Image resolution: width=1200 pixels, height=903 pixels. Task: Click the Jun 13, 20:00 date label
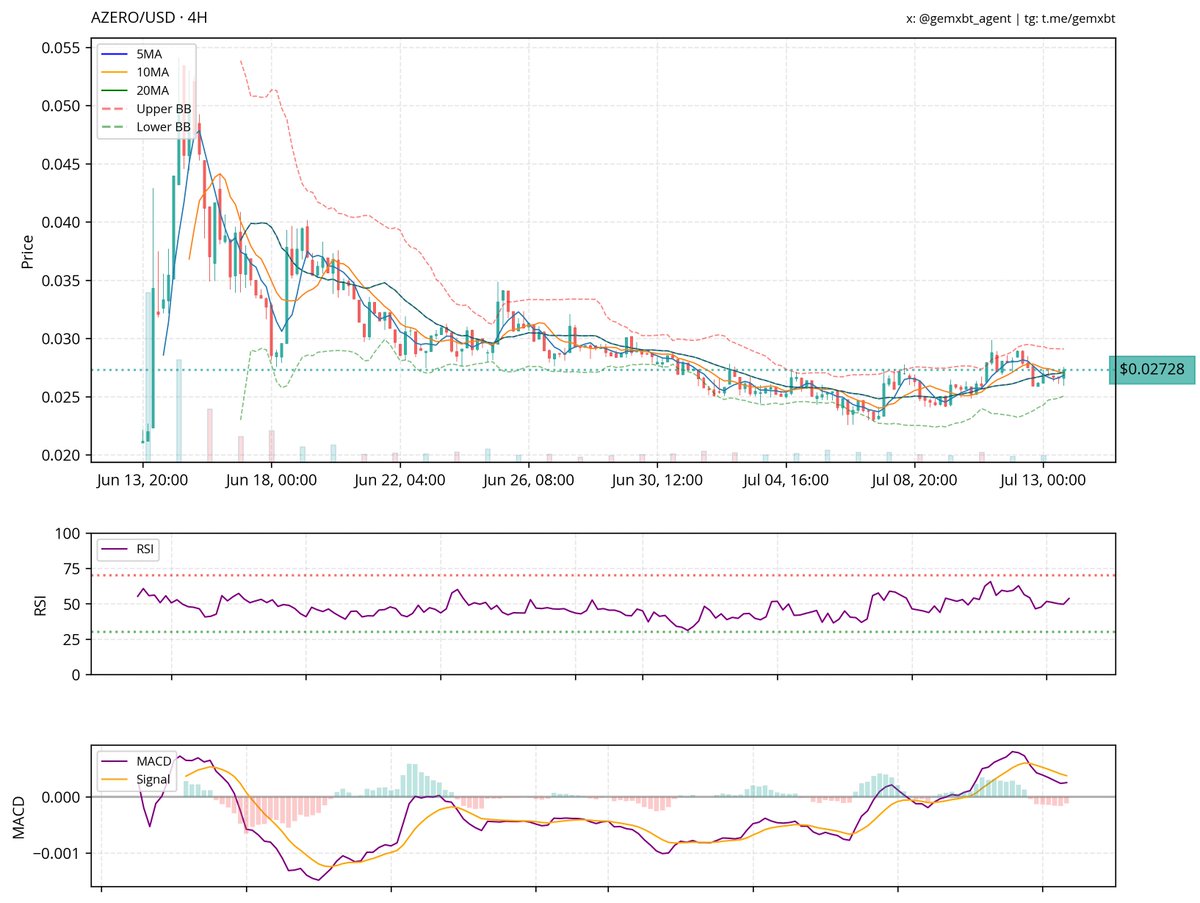tap(143, 480)
